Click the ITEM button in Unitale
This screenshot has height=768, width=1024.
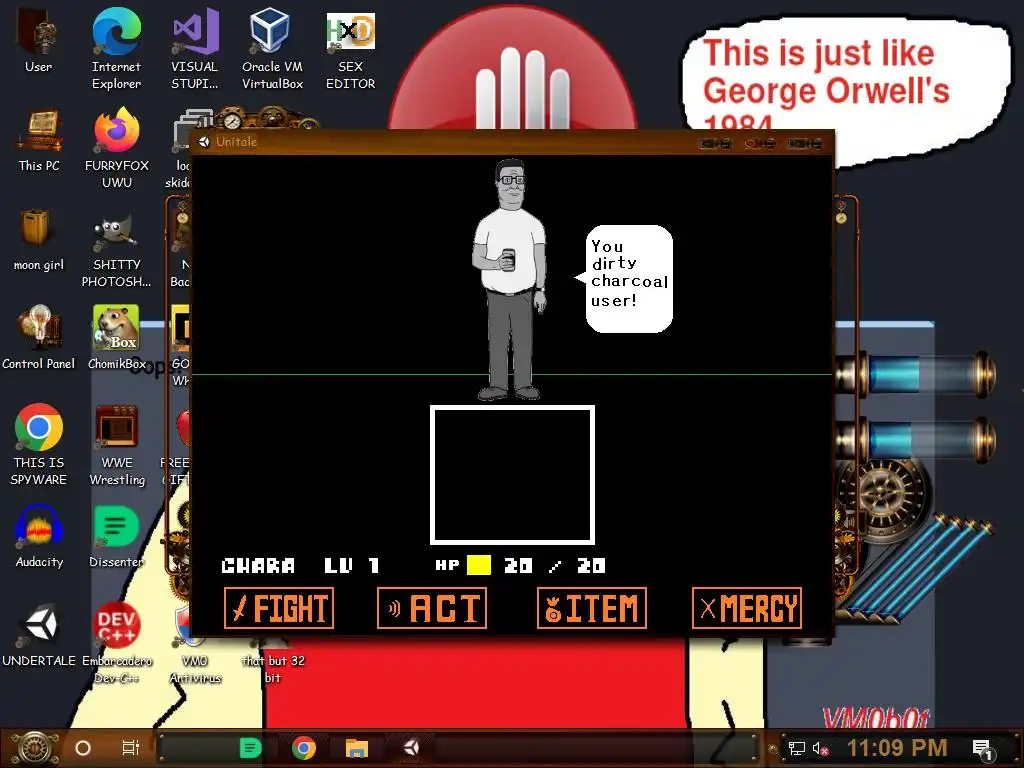tap(592, 608)
